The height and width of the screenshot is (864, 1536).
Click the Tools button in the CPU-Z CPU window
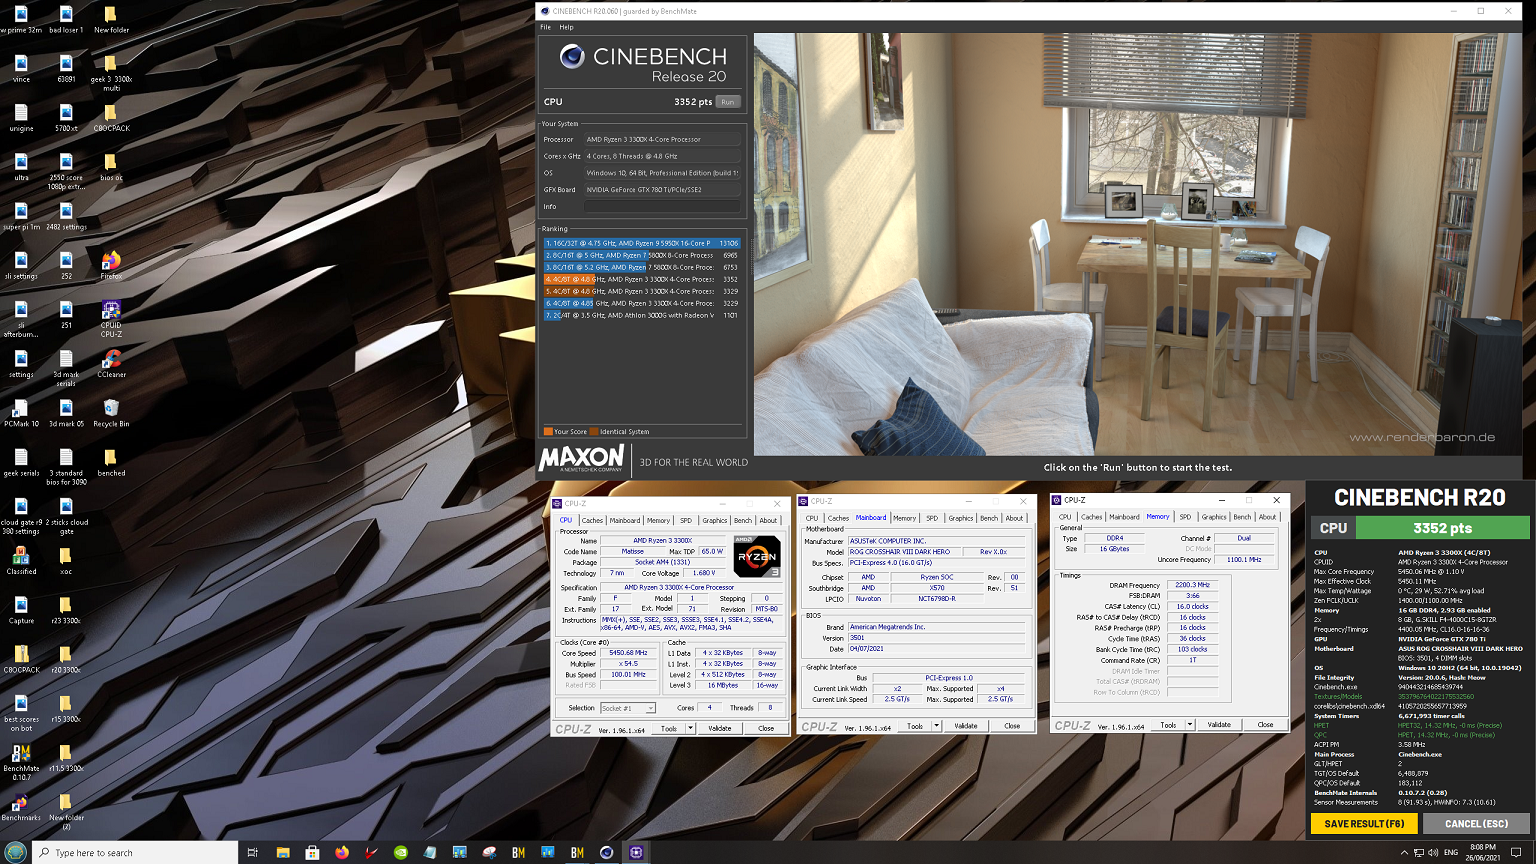pyautogui.click(x=669, y=728)
